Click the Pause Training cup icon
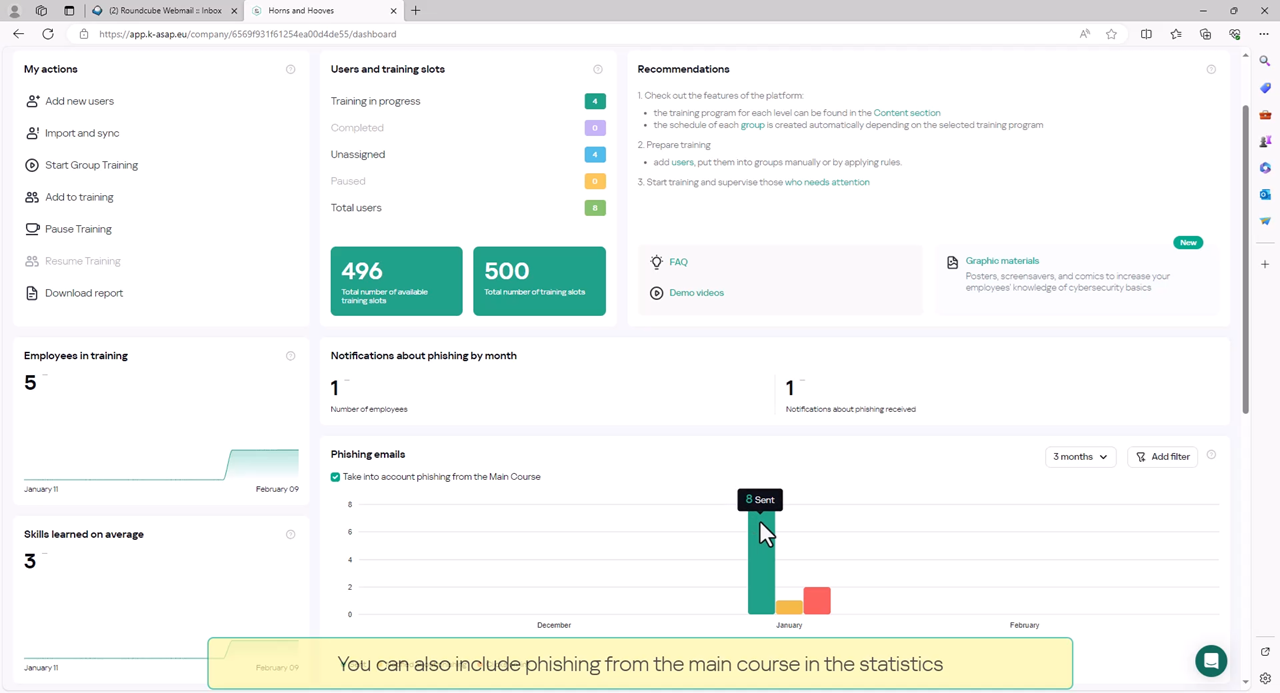The width and height of the screenshot is (1280, 693). click(x=33, y=229)
